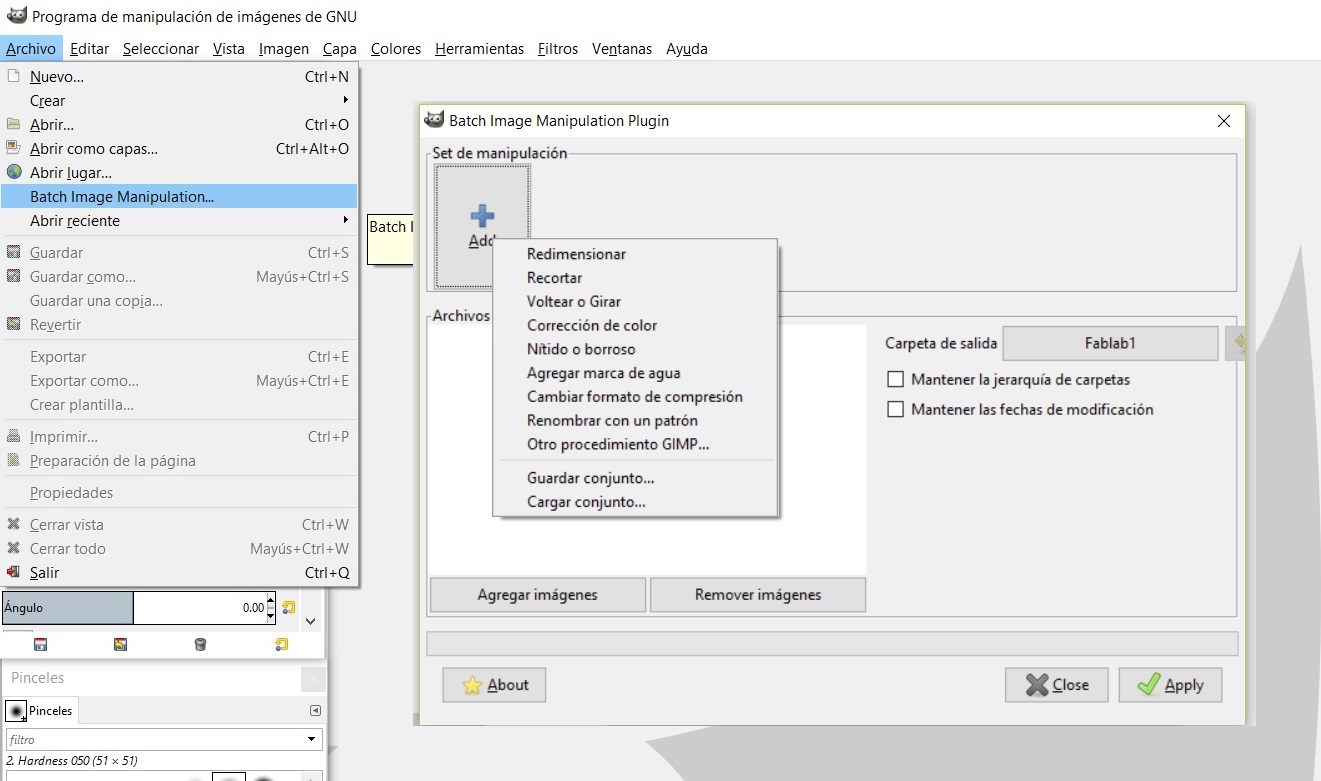1321x781 pixels.
Task: Click the Close button in Batch dialog
Action: click(x=1057, y=685)
